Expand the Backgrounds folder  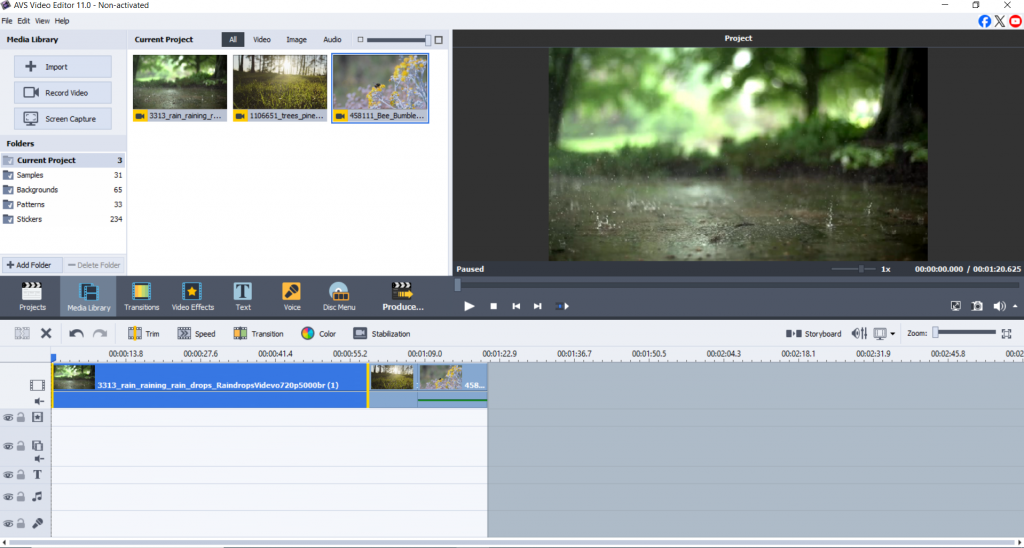point(37,190)
